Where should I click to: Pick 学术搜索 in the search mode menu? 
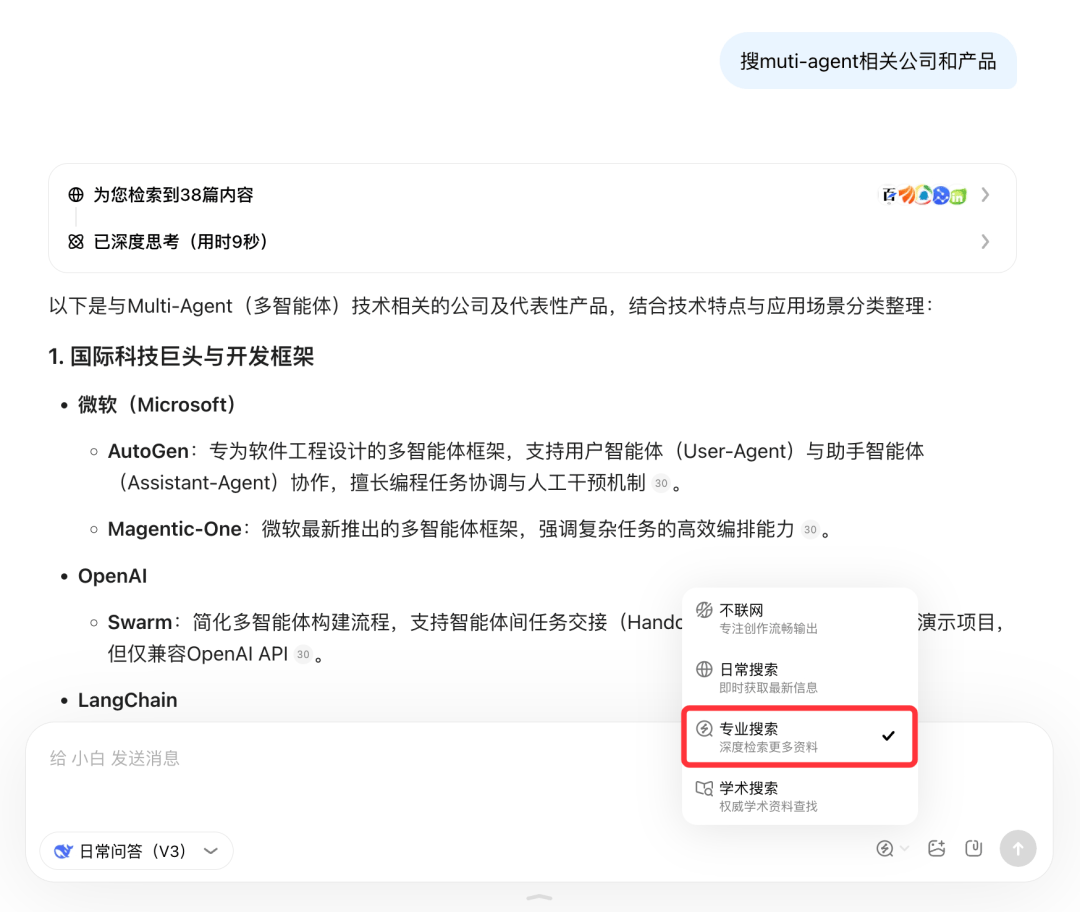tap(799, 796)
